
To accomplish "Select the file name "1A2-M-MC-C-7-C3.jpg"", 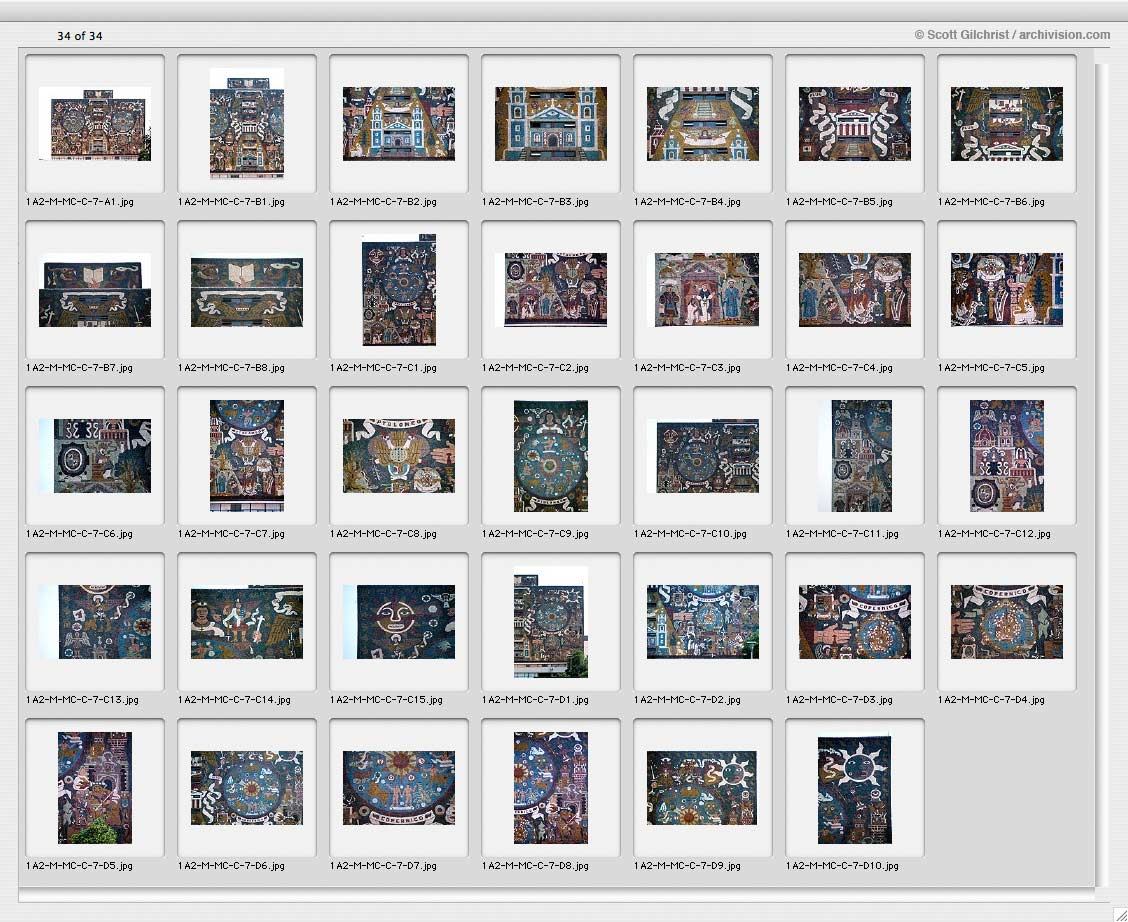I will (687, 368).
